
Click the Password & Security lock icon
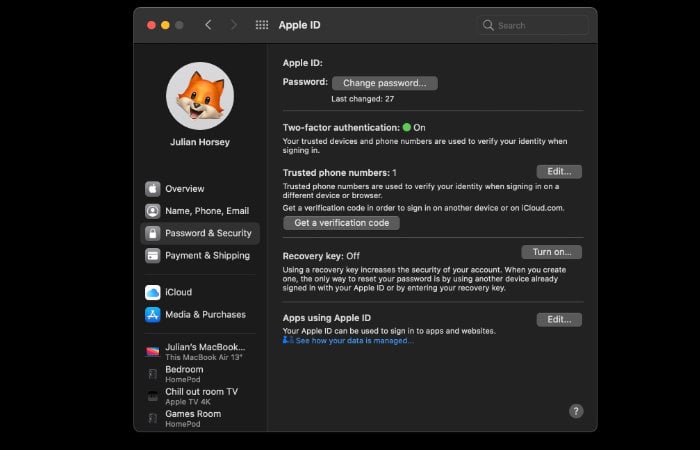(x=153, y=233)
